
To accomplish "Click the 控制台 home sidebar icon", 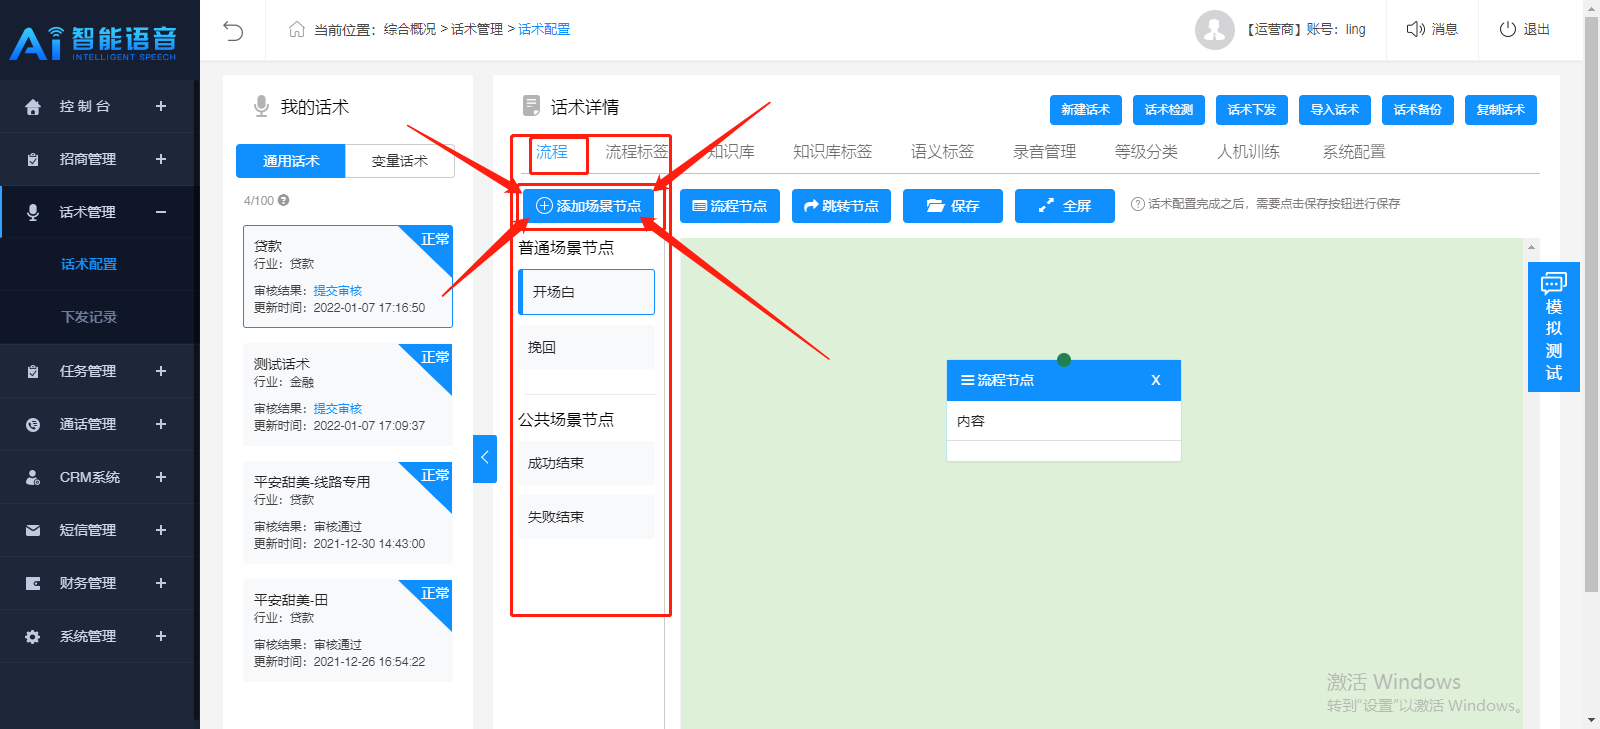I will [x=33, y=106].
